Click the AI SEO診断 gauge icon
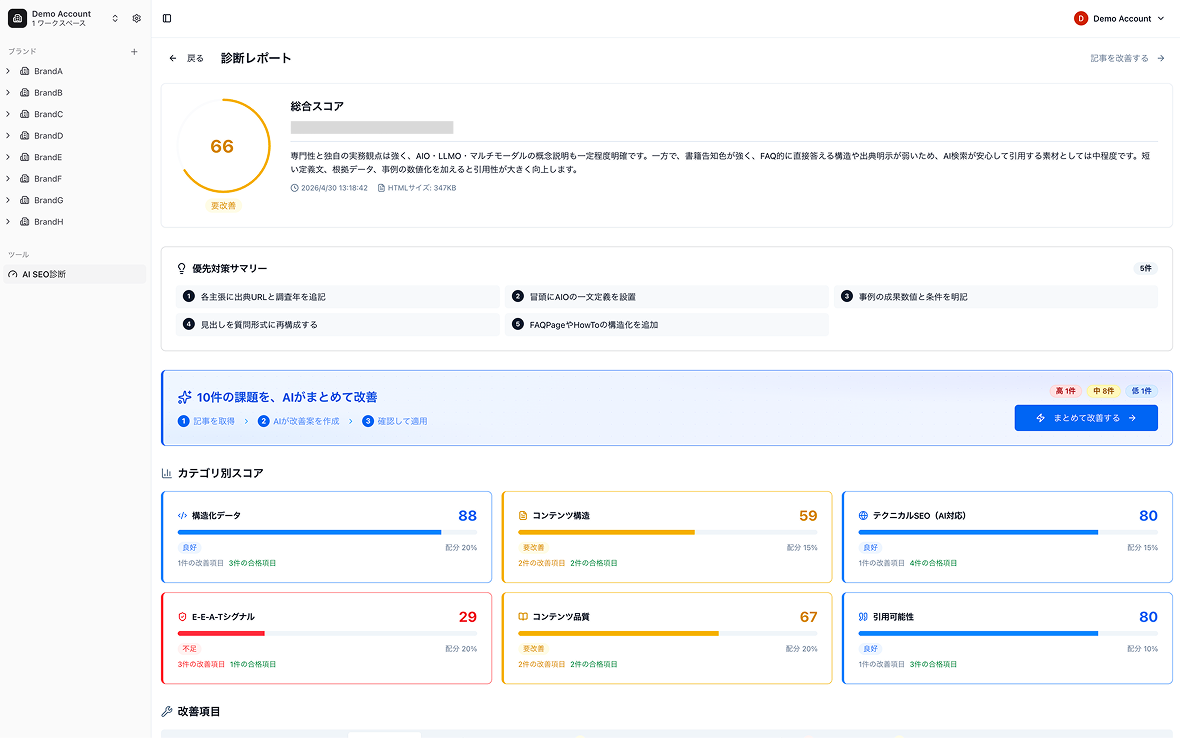This screenshot has height=738, width=1180. tap(13, 275)
